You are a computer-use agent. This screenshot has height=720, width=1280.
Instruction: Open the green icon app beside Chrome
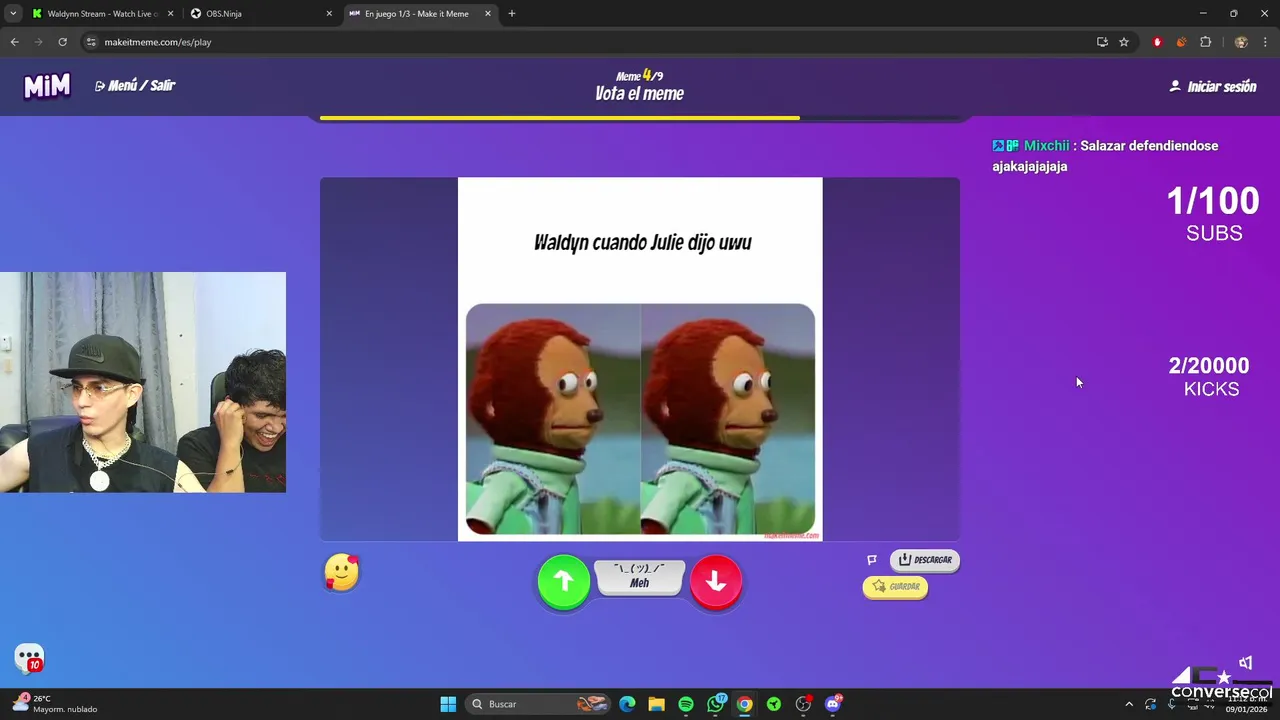click(774, 704)
